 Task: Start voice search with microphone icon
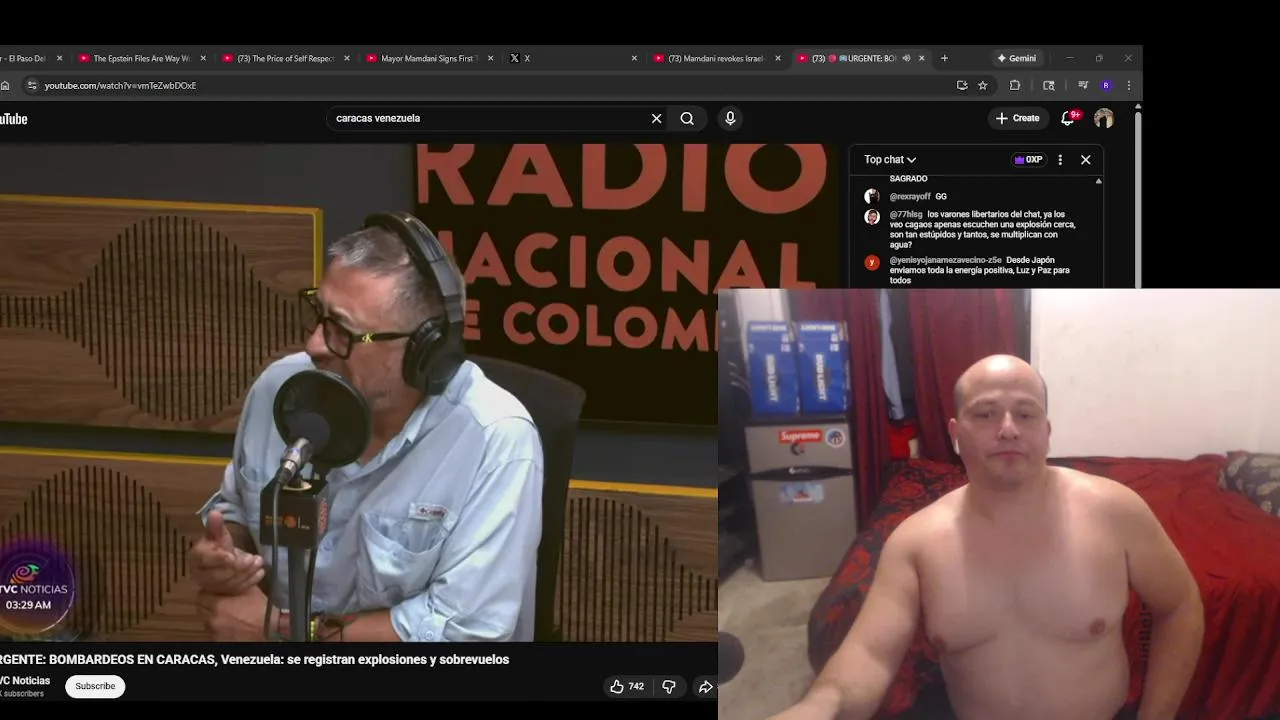[x=730, y=118]
